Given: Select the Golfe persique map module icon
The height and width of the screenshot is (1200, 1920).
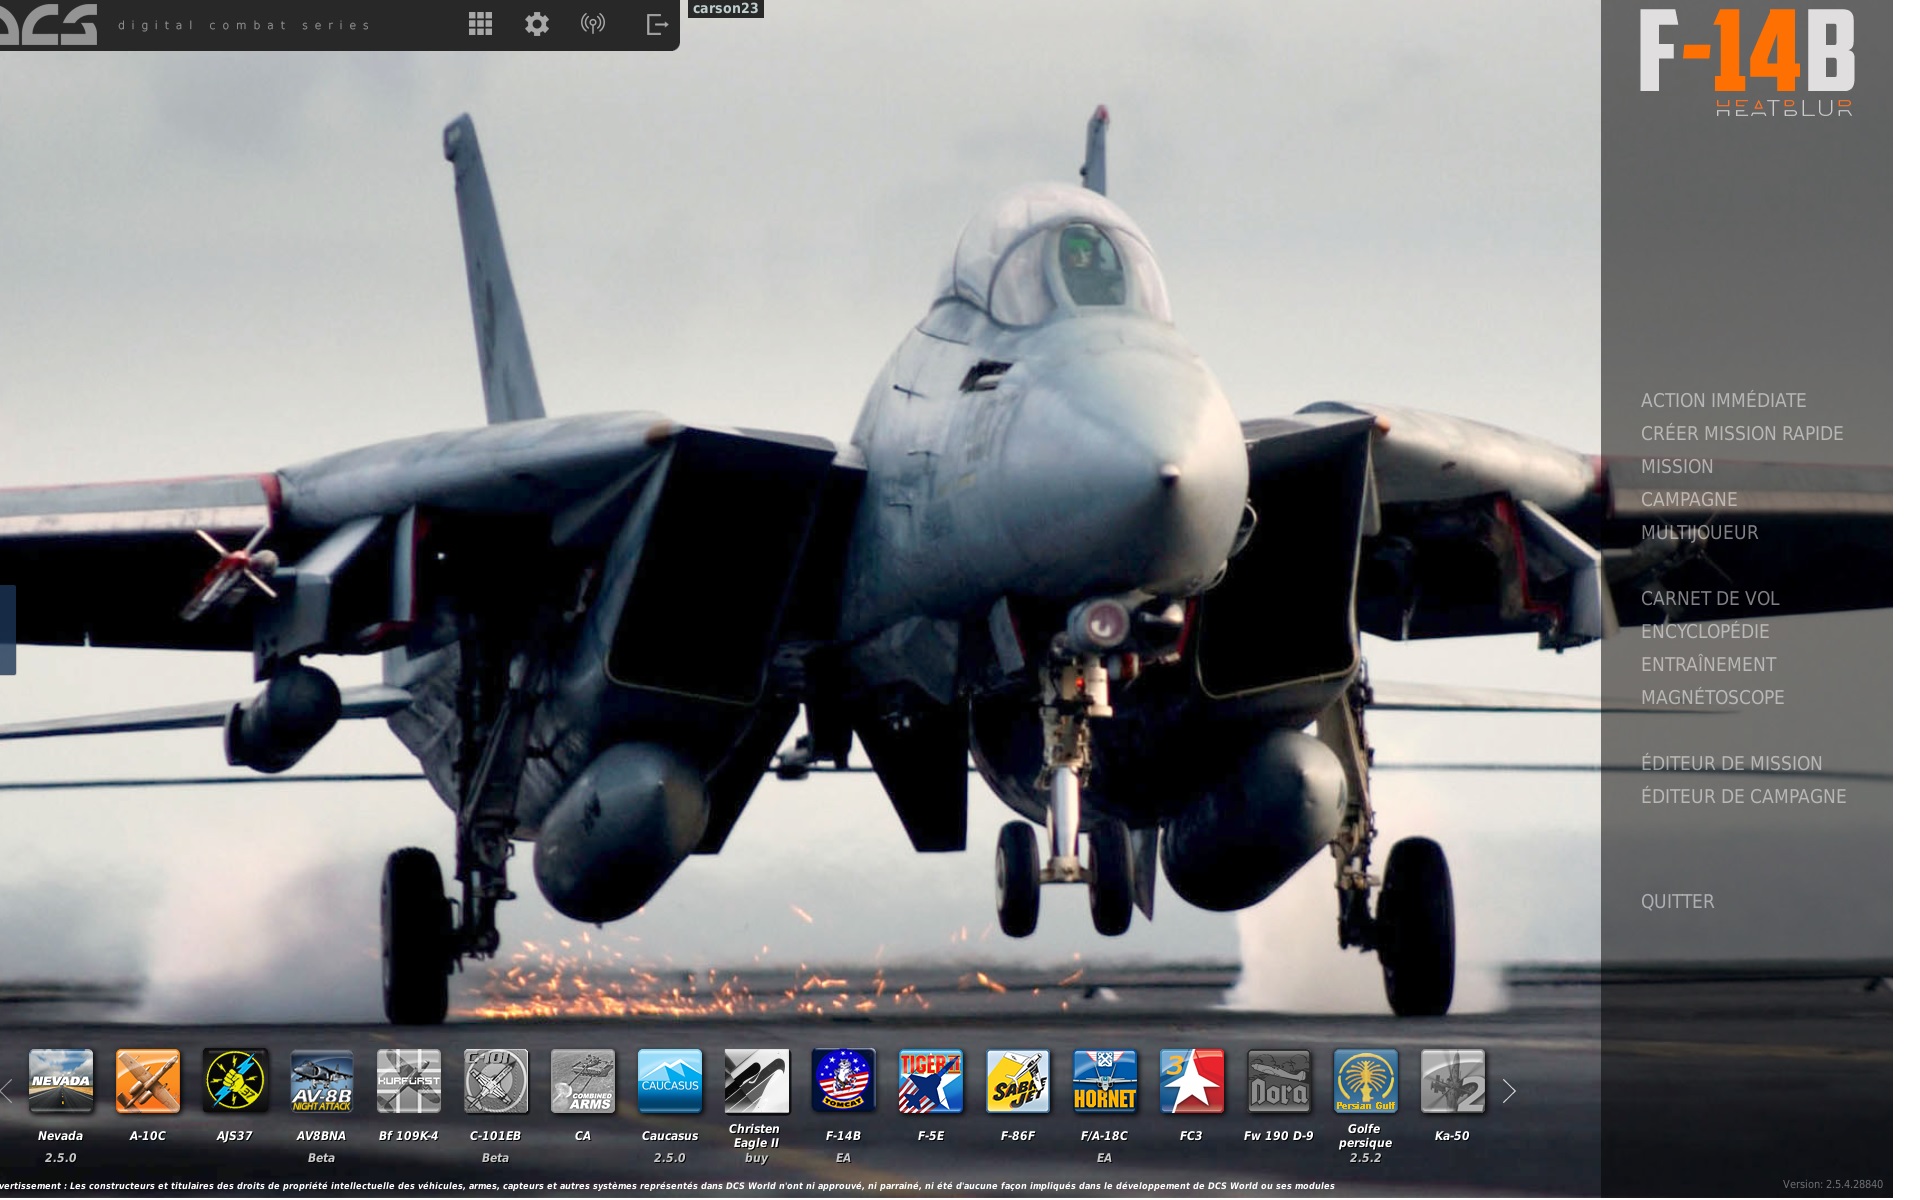Looking at the screenshot, I should coord(1366,1081).
